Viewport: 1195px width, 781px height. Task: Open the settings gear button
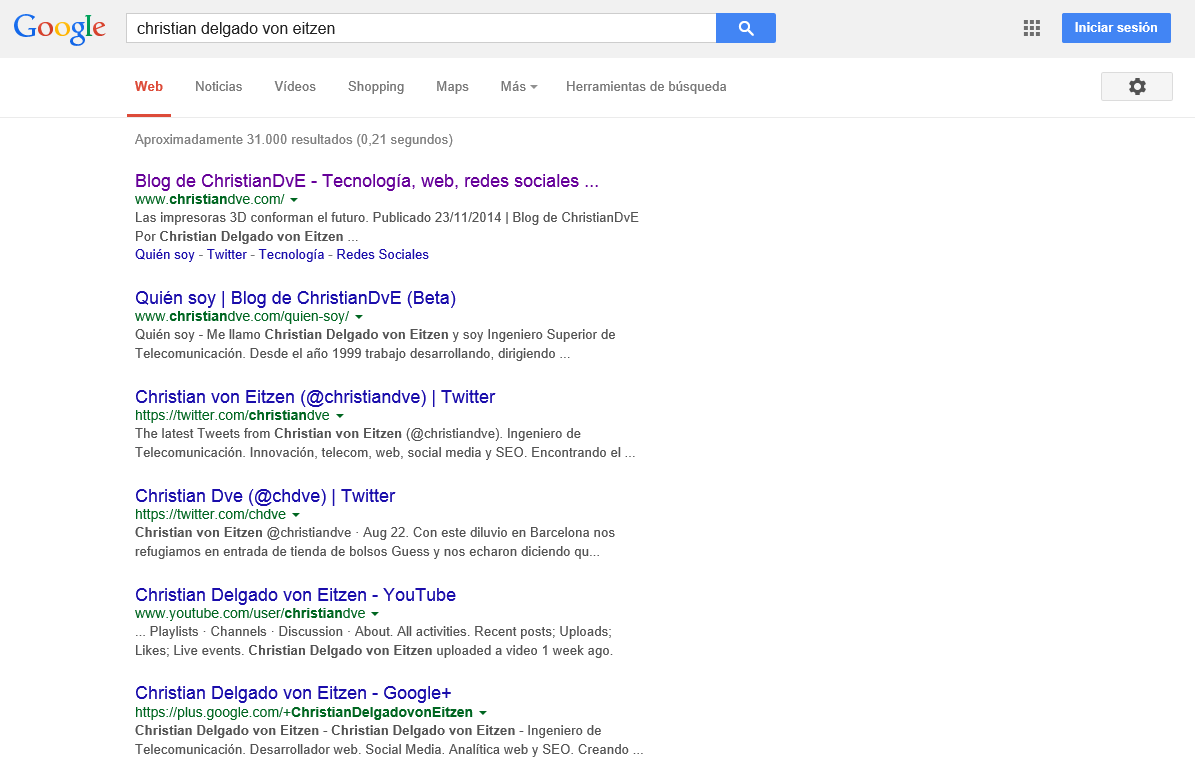coord(1136,86)
